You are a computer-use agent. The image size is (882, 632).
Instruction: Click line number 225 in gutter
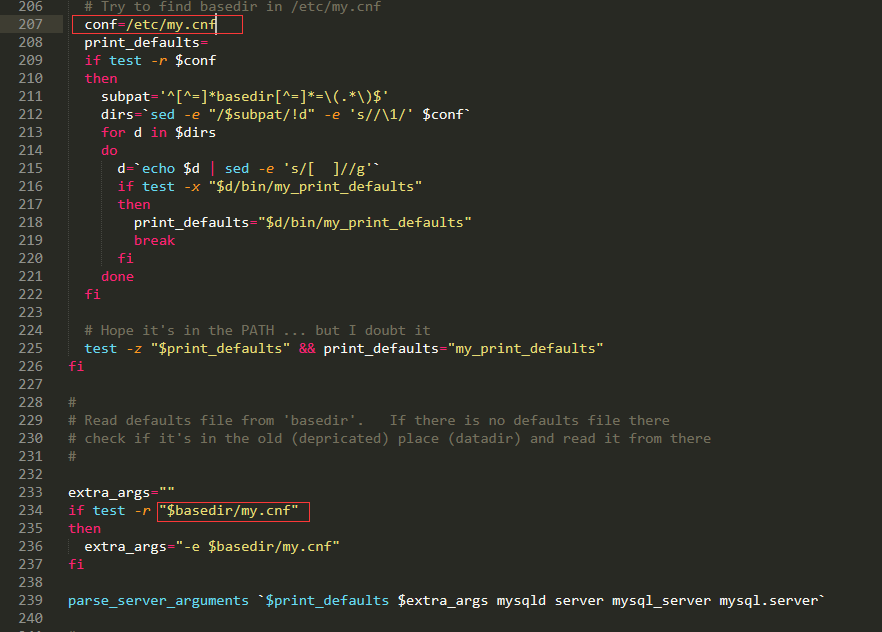30,348
